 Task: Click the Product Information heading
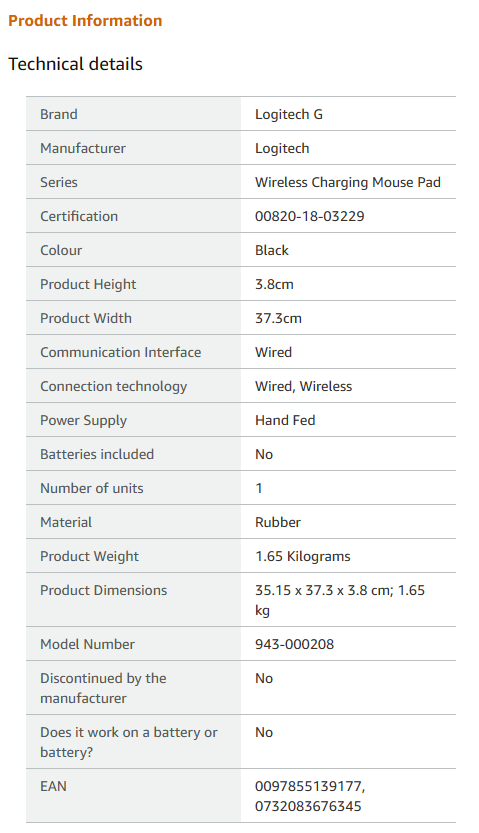(x=85, y=21)
